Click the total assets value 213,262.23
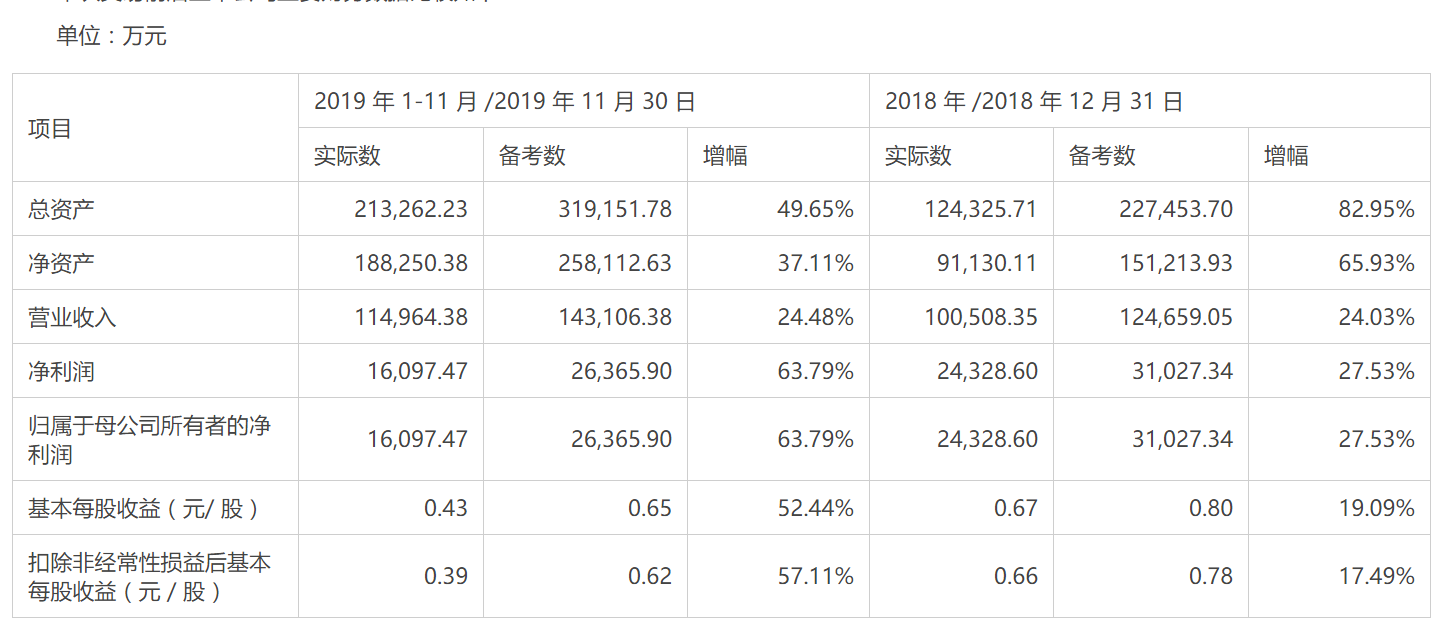 click(411, 209)
